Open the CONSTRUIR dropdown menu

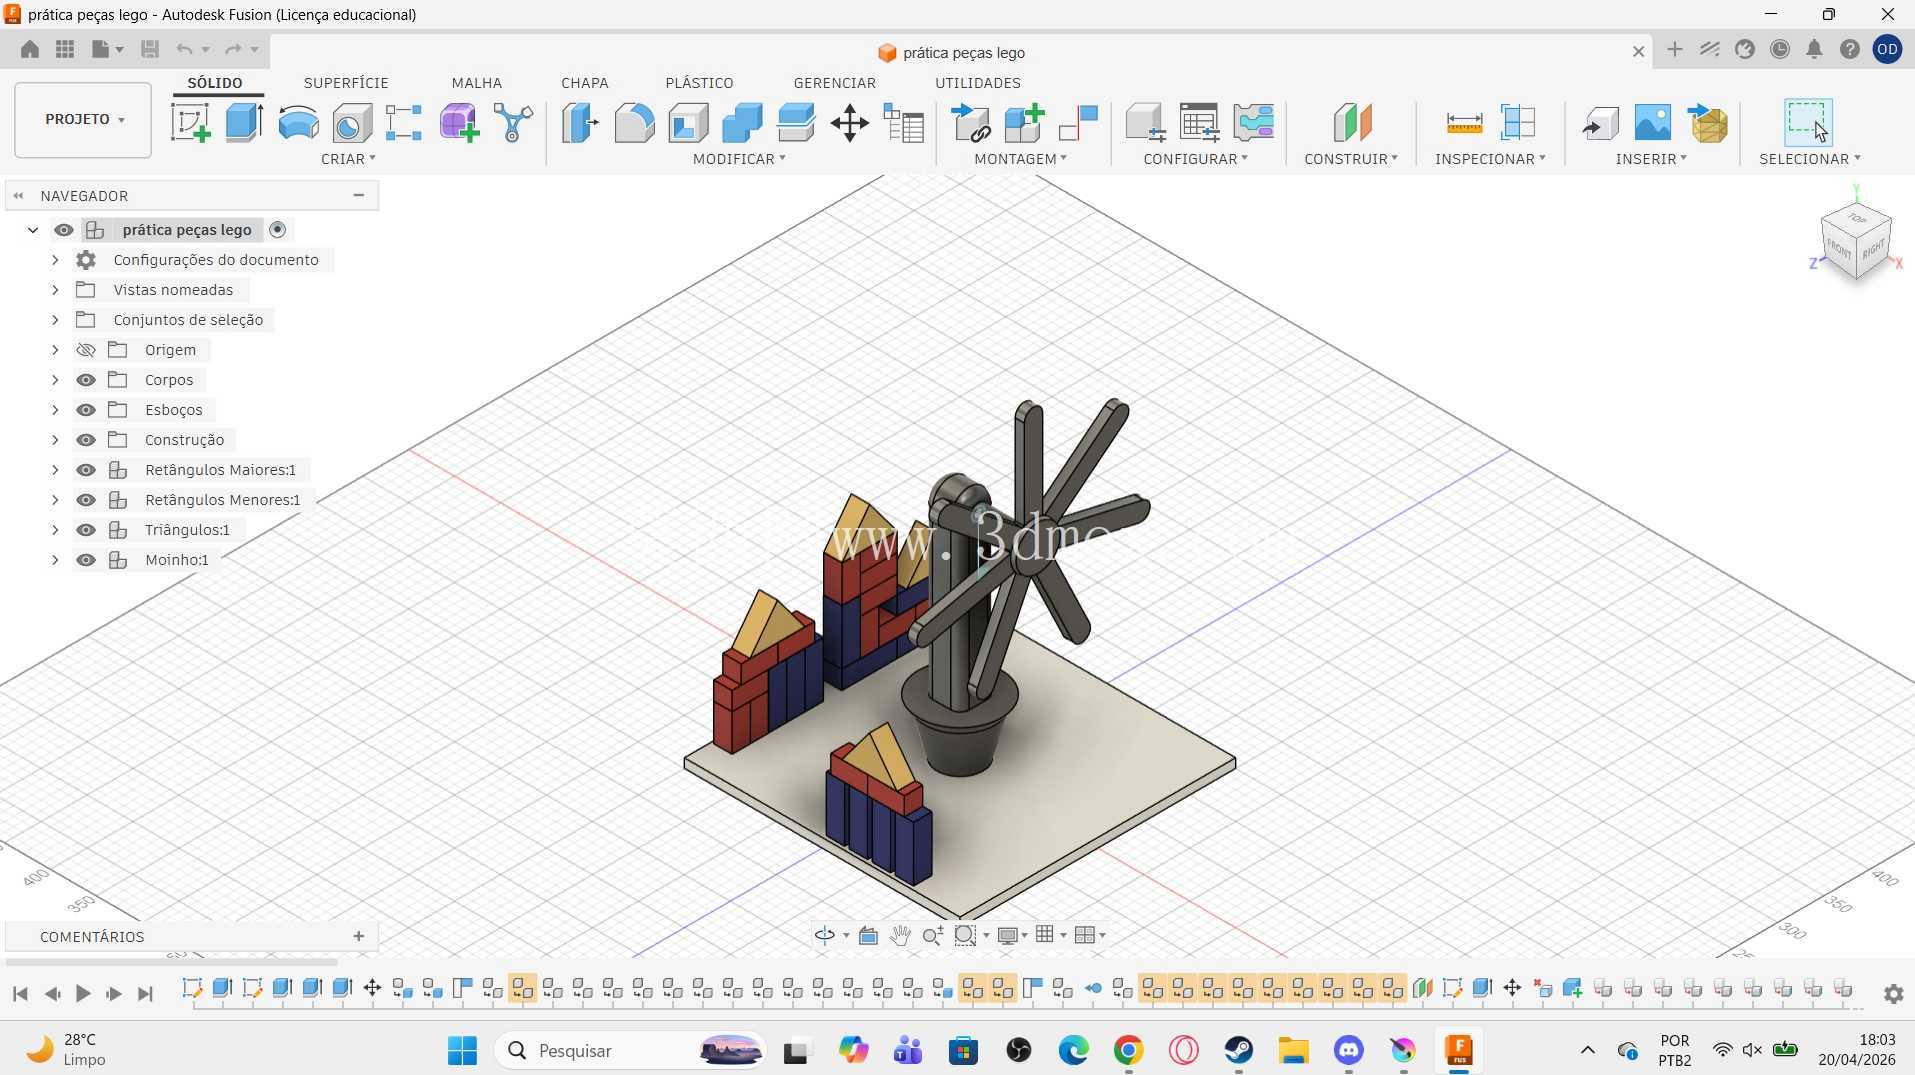coord(1351,159)
